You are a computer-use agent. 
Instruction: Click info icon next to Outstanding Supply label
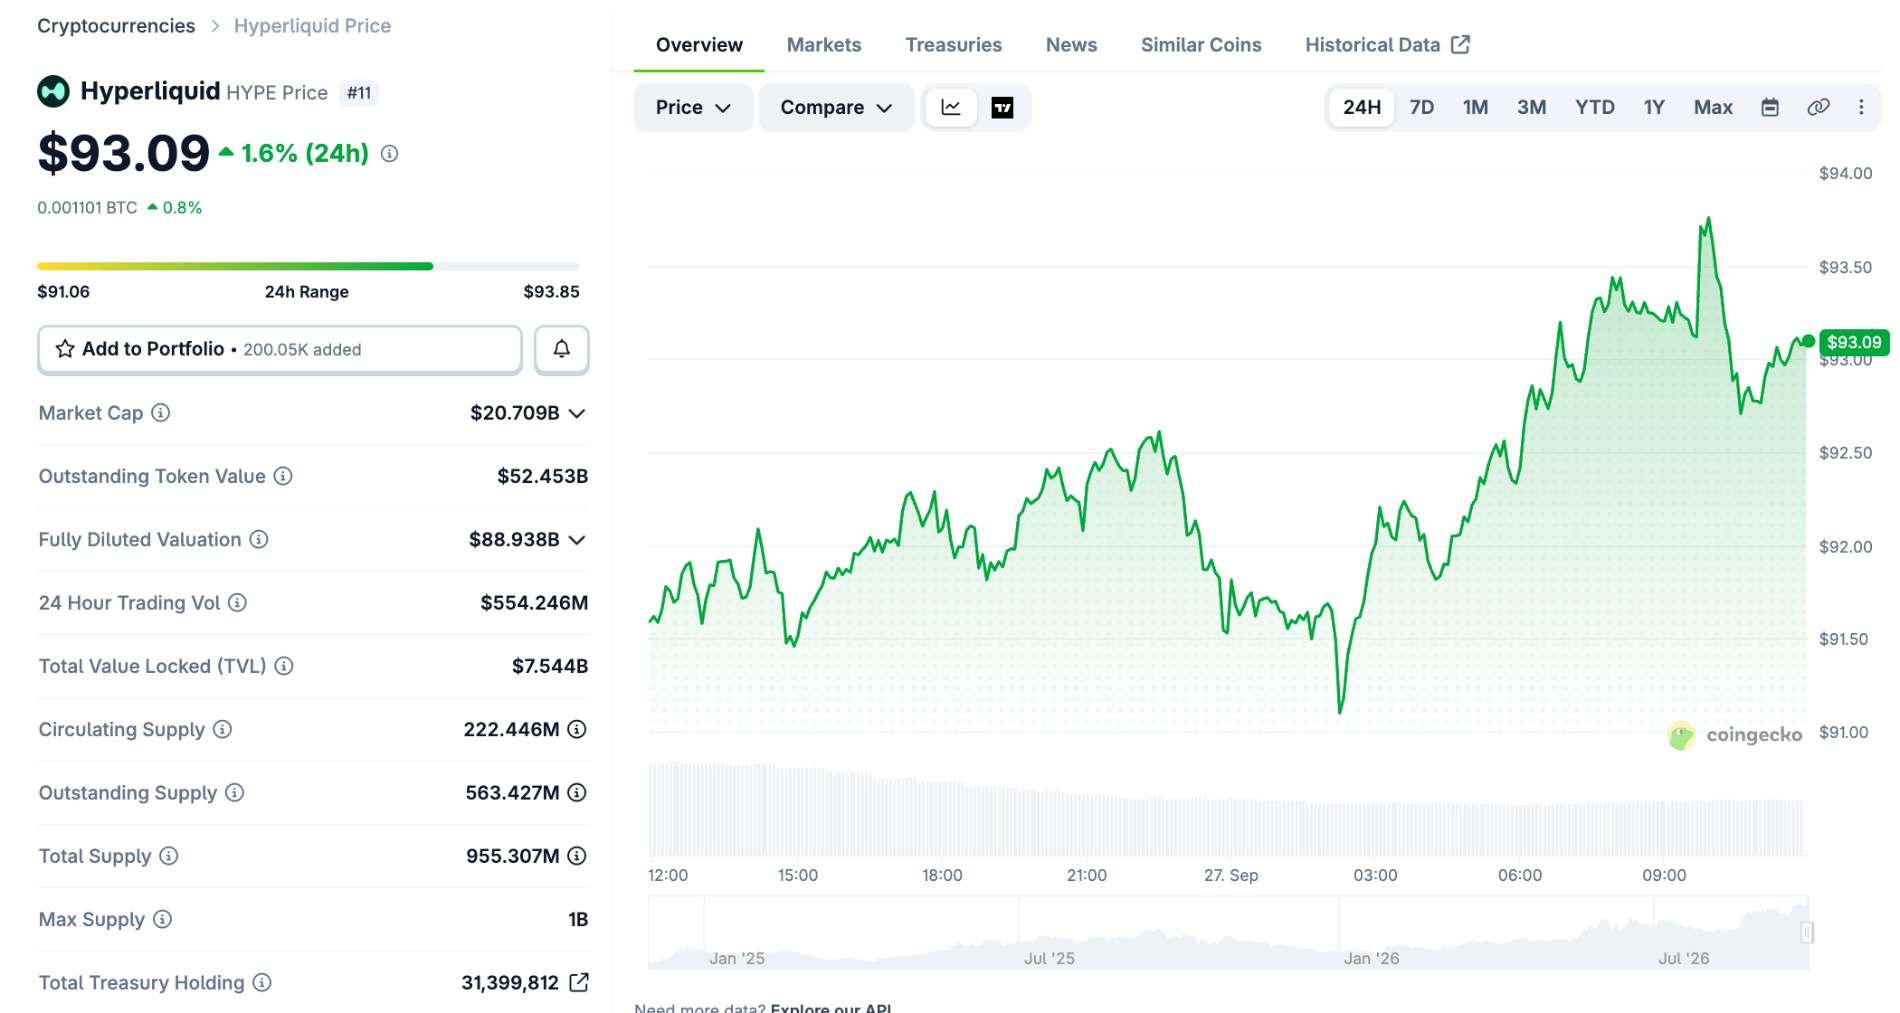coord(234,793)
